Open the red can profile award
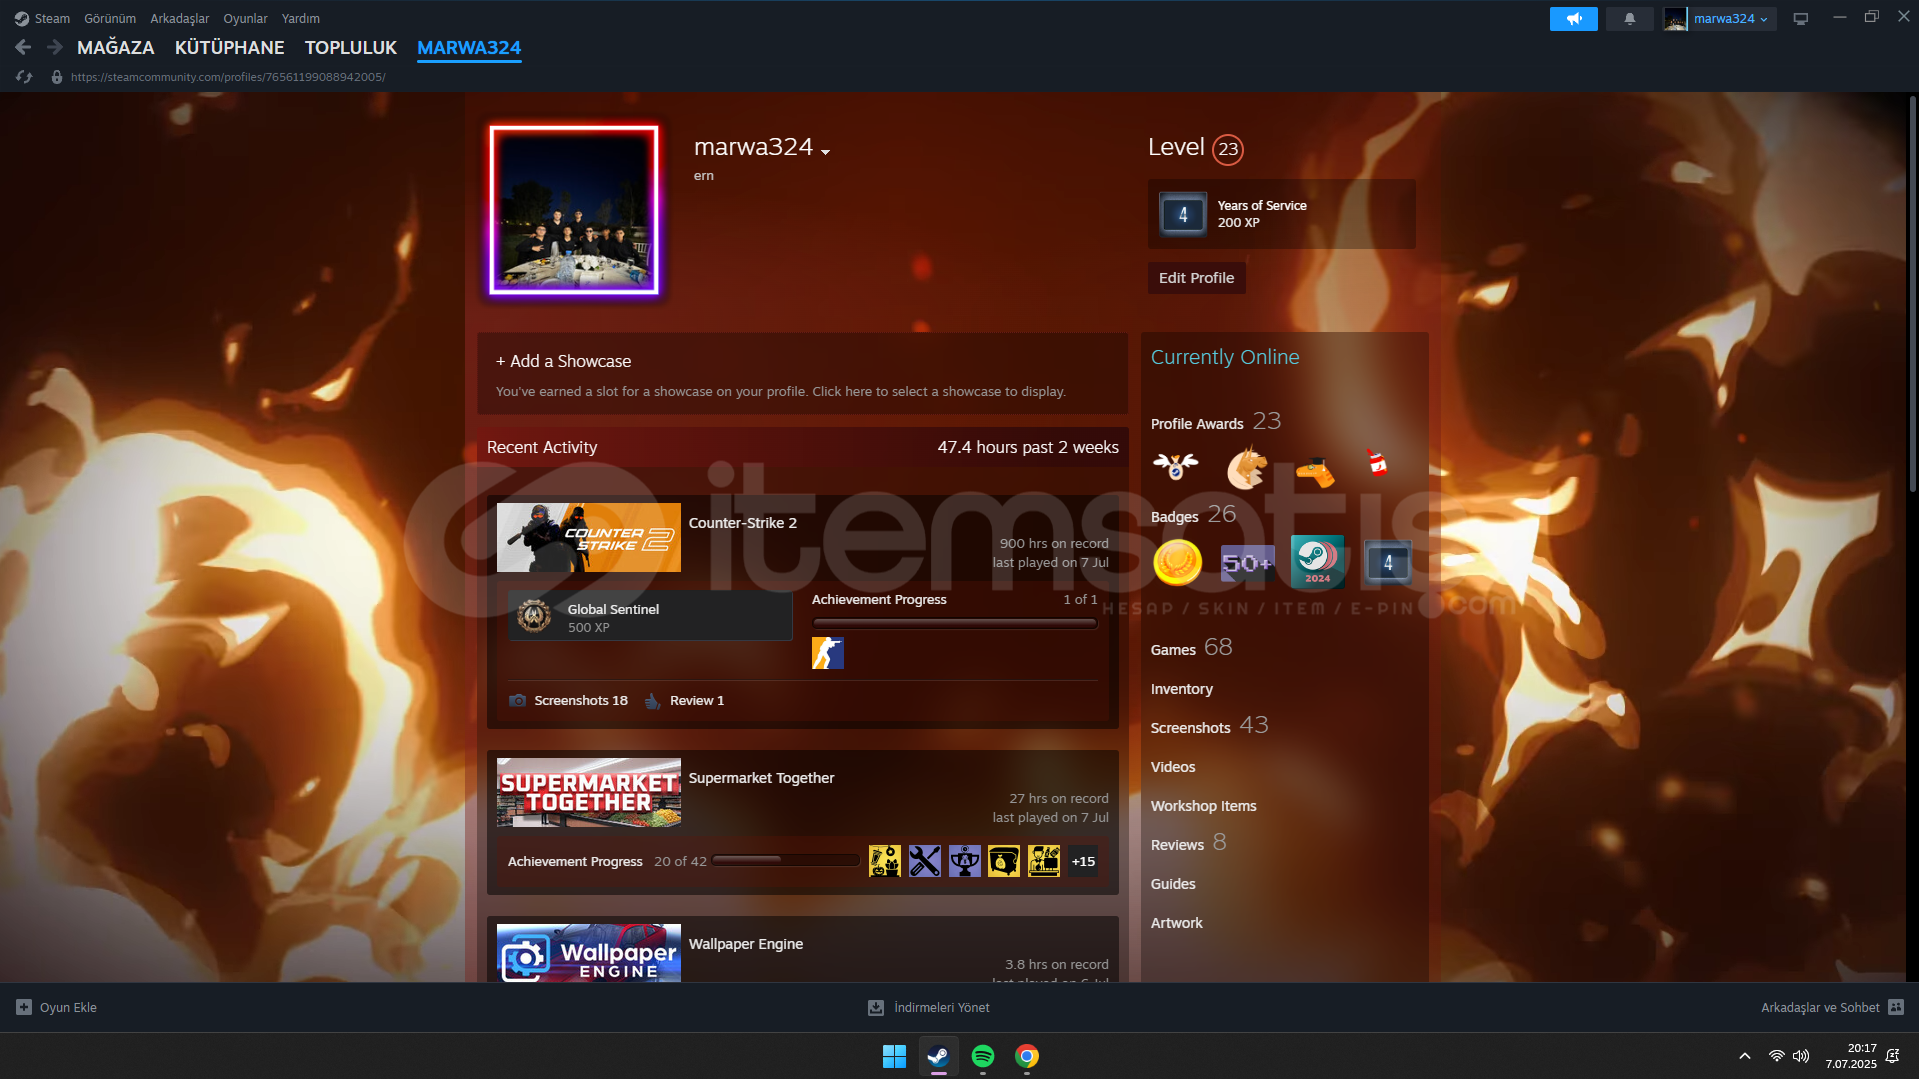 pos(1377,462)
